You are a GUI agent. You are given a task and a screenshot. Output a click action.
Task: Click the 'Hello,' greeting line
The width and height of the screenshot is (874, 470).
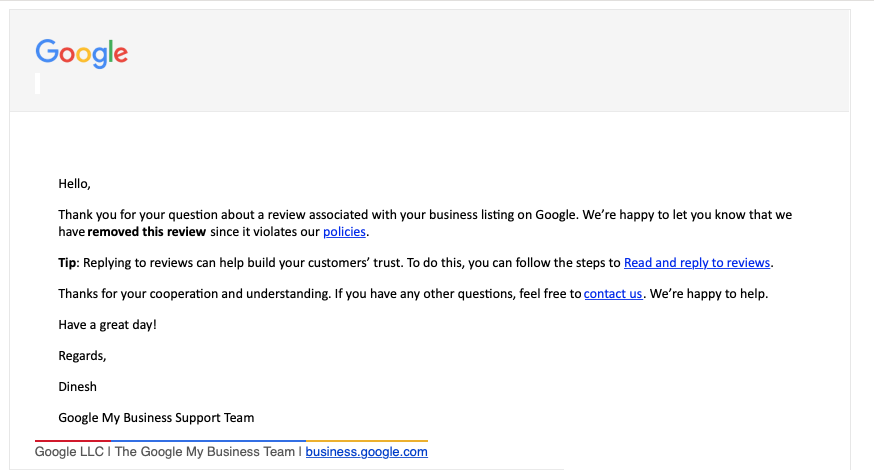coord(74,184)
